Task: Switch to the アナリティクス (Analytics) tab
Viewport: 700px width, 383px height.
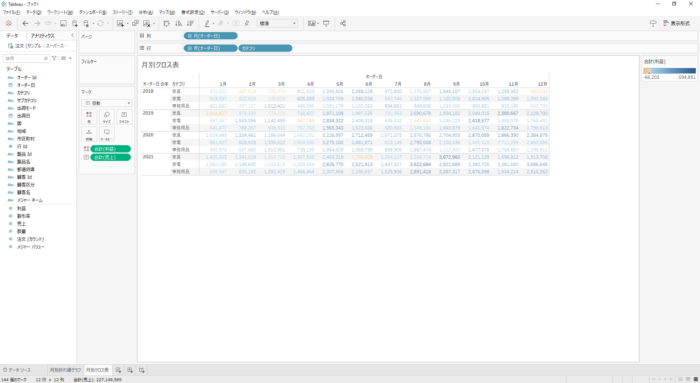Action: tap(42, 36)
